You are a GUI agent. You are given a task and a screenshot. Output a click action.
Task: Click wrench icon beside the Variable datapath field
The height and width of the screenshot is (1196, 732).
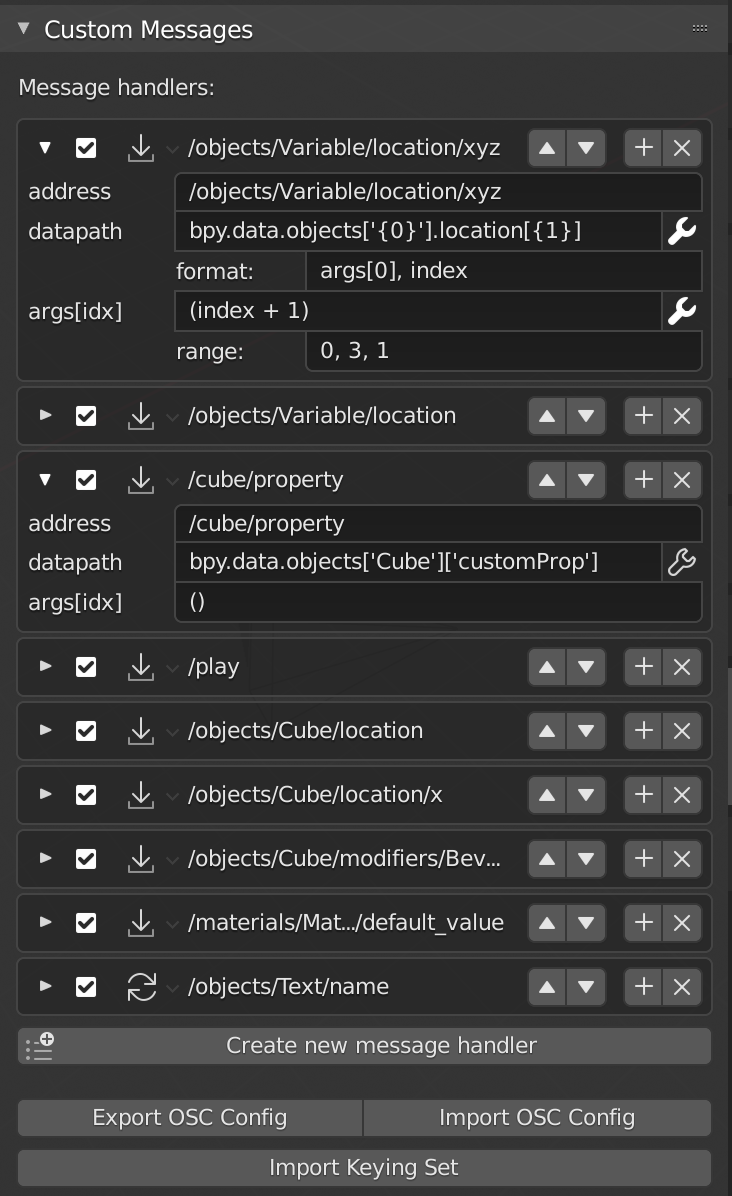[x=682, y=231]
